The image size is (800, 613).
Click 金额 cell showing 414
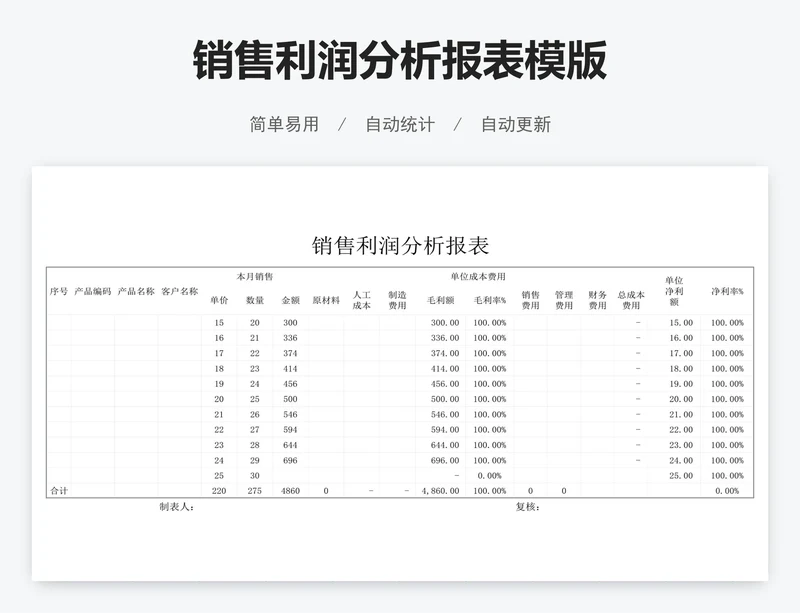[x=290, y=369]
